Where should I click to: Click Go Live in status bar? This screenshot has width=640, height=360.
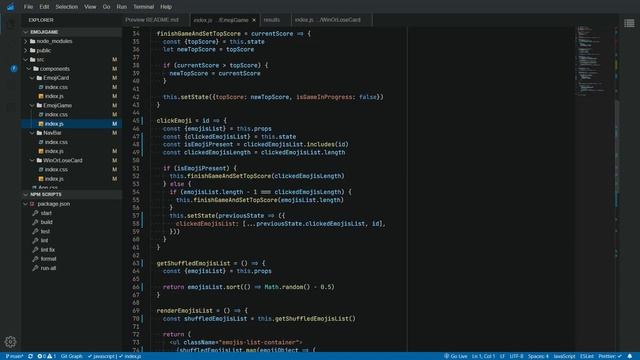(456, 356)
